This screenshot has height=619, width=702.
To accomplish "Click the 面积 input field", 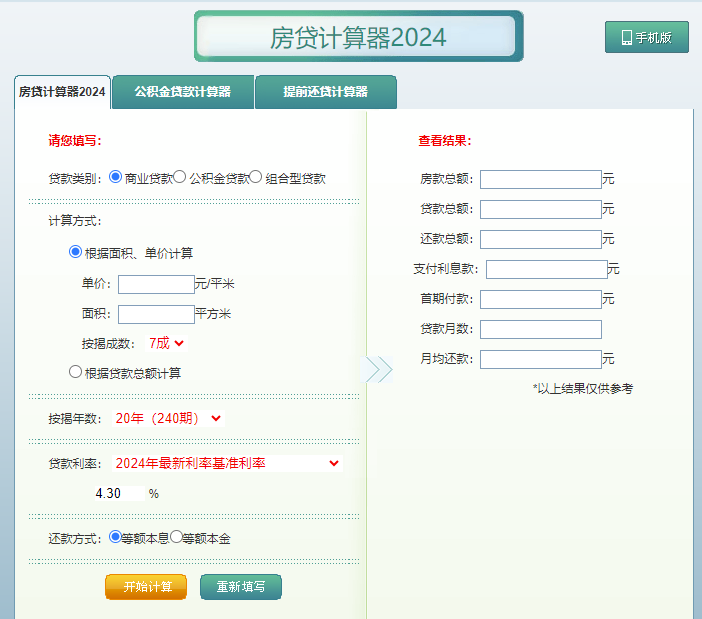I will click(156, 314).
